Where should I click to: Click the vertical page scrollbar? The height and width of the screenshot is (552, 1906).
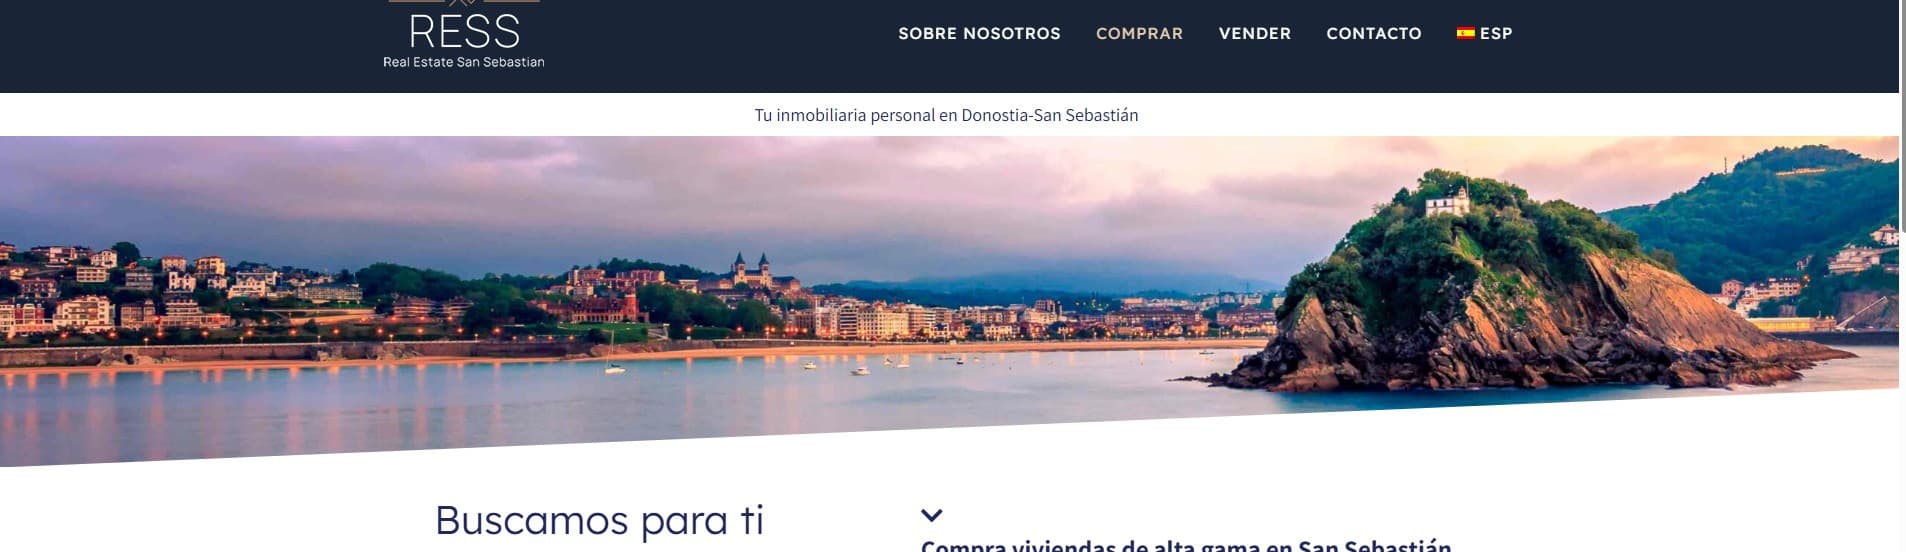tap(1902, 276)
